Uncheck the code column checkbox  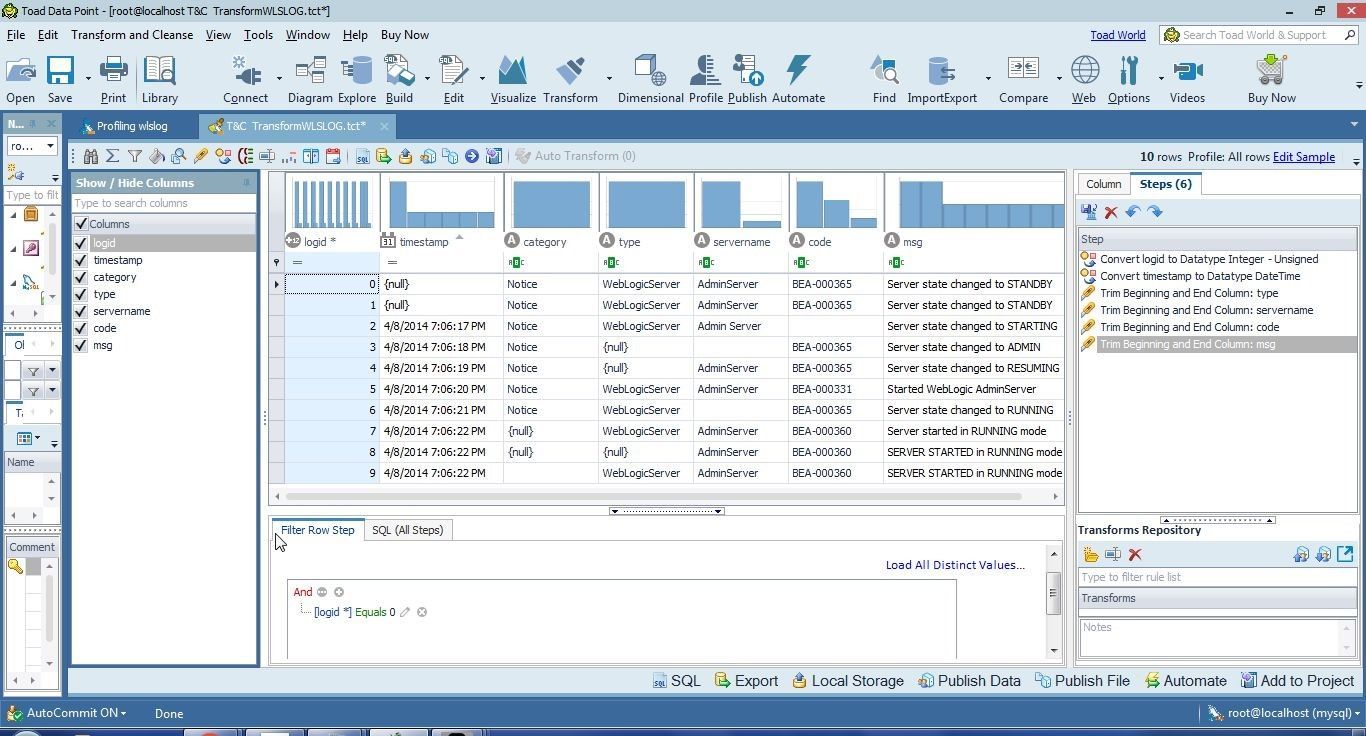[81, 328]
